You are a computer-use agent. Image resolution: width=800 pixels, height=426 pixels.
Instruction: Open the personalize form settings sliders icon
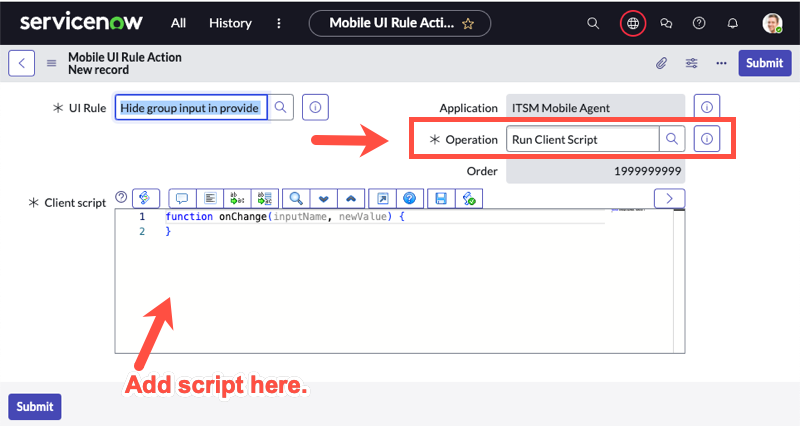pyautogui.click(x=691, y=63)
